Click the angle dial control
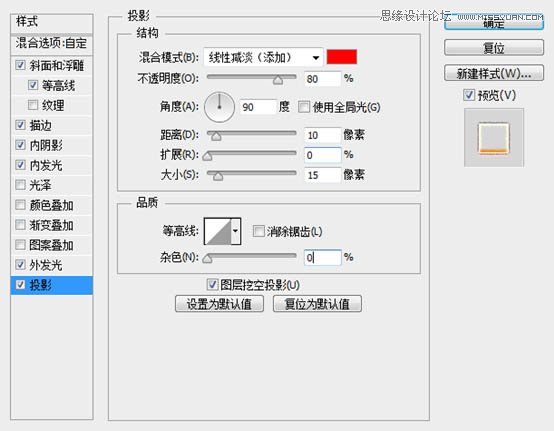 [x=219, y=107]
